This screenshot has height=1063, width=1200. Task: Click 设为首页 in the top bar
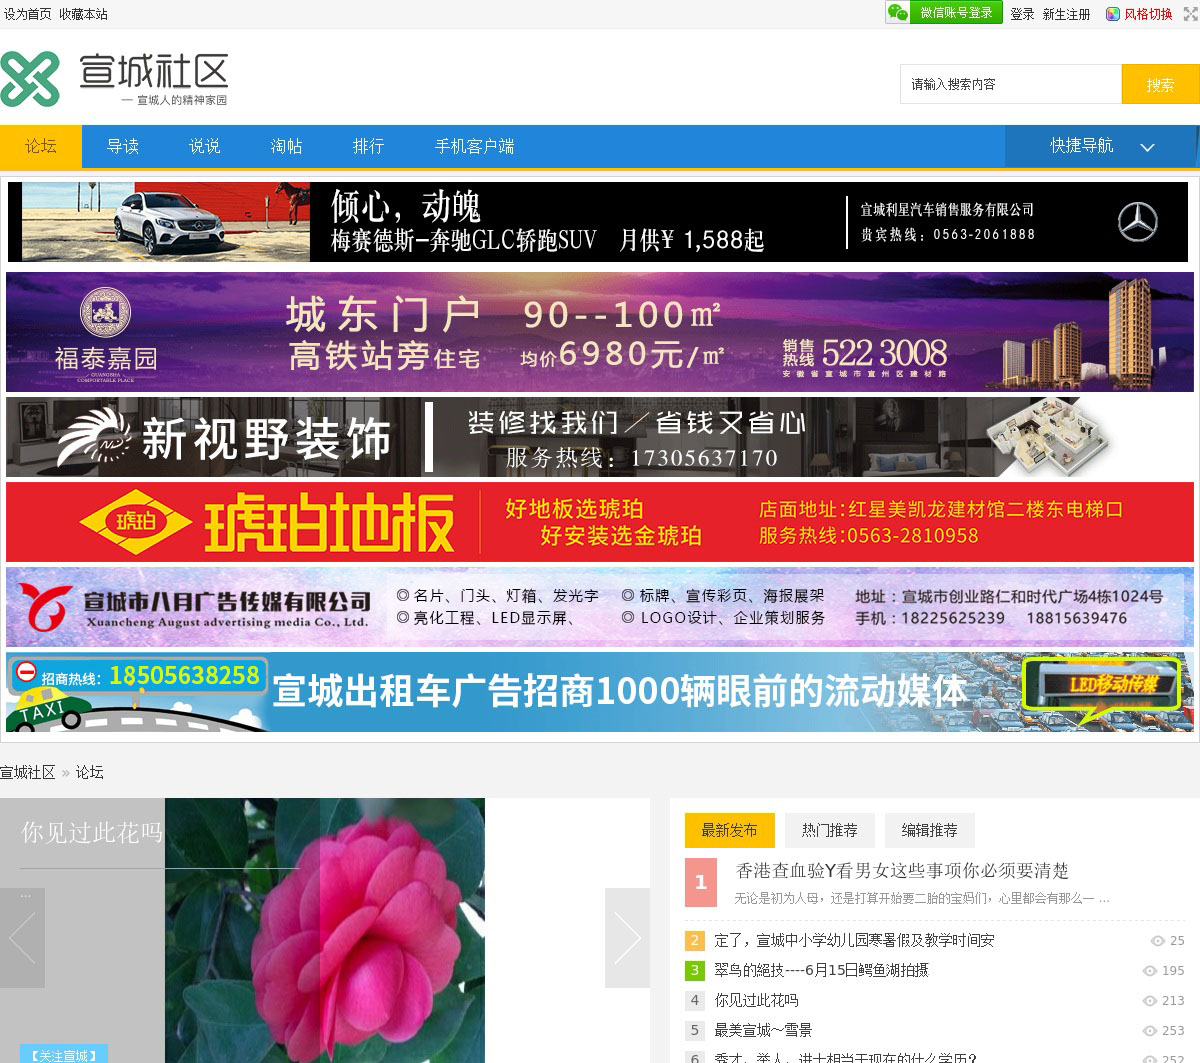(28, 14)
